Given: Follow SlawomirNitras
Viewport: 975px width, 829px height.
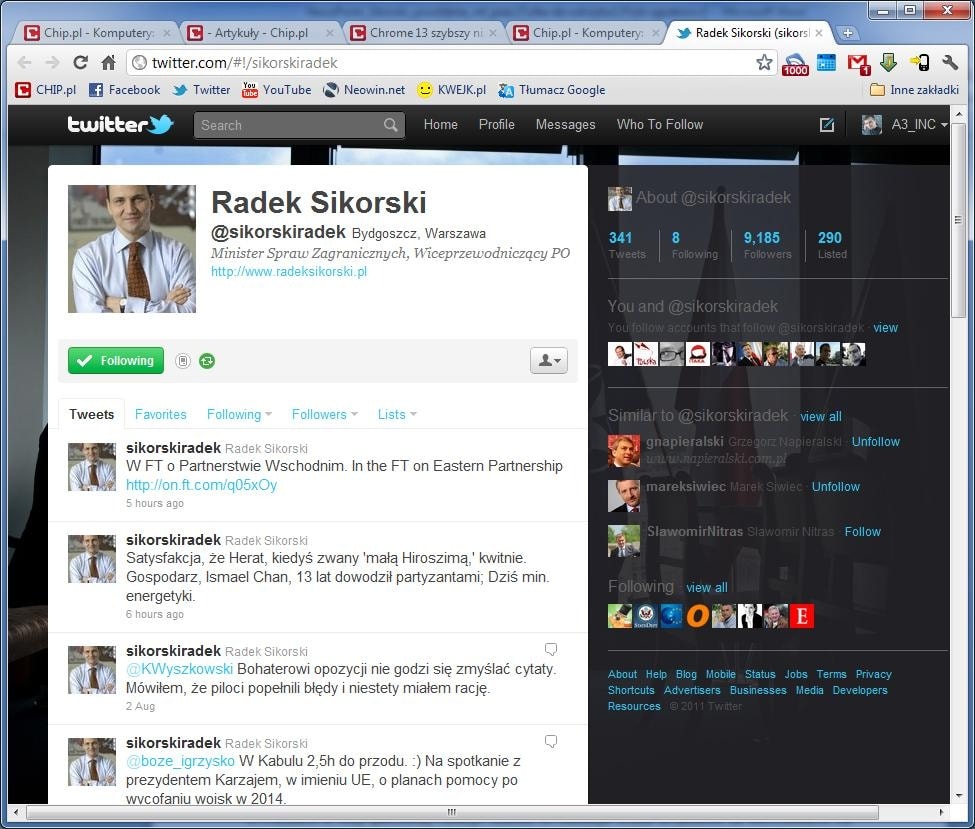Looking at the screenshot, I should click(x=862, y=532).
